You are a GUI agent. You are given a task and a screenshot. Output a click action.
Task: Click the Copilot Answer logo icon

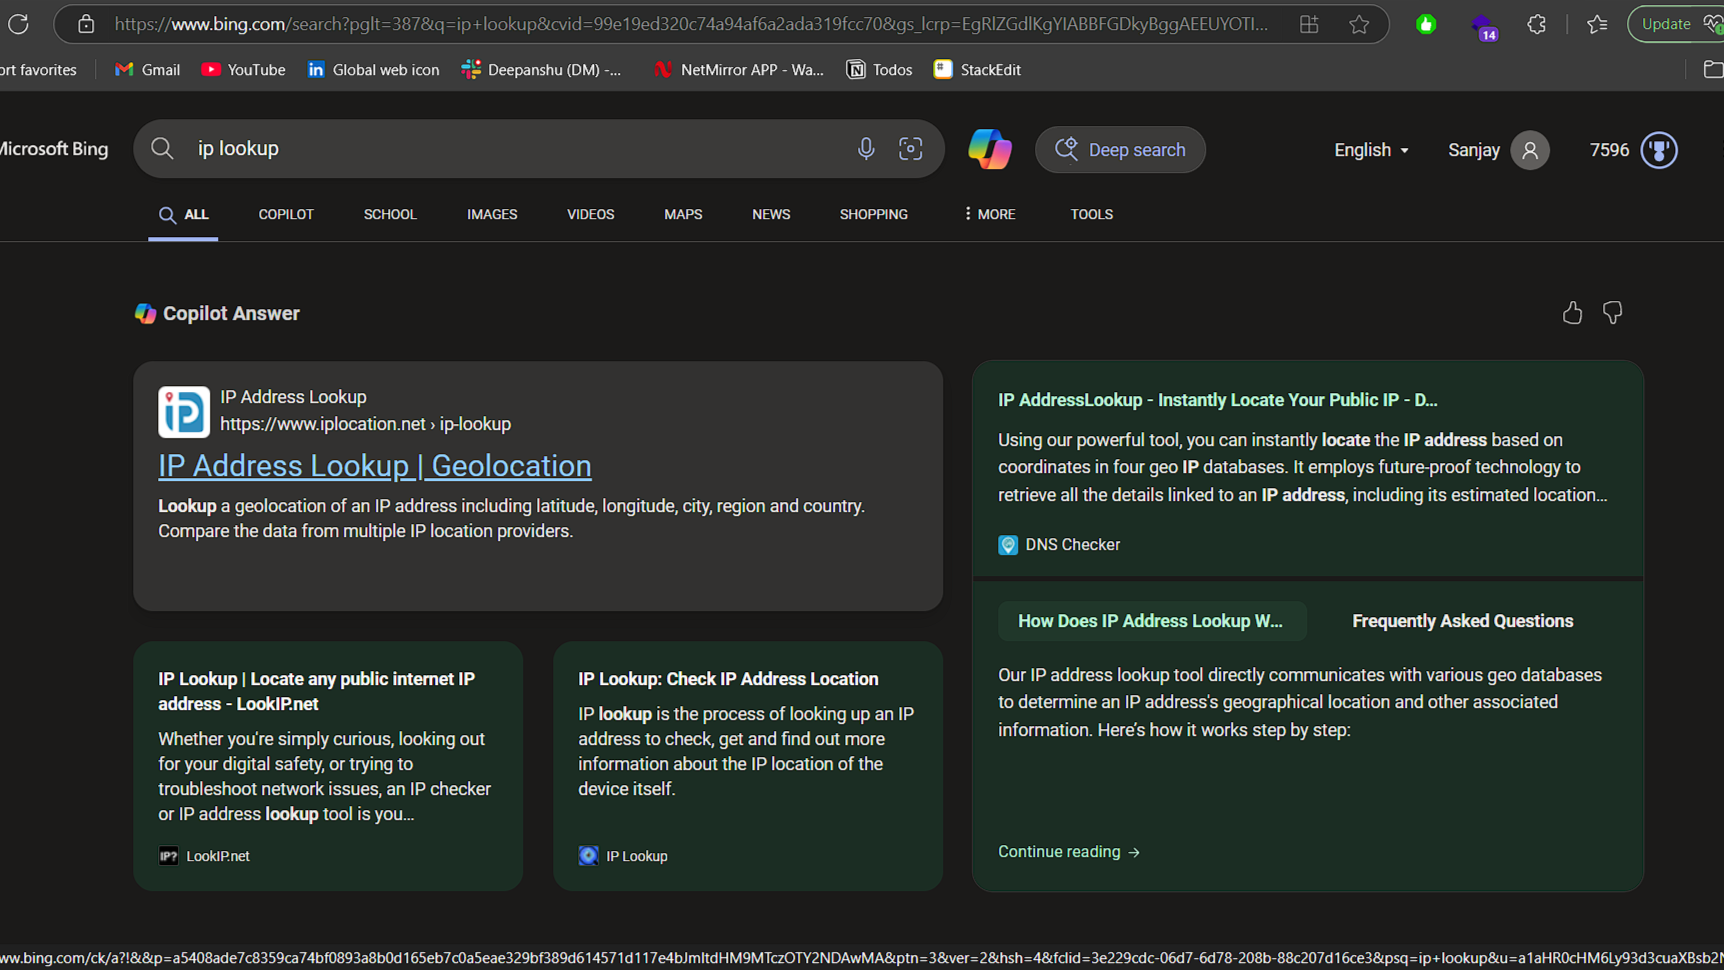(145, 313)
